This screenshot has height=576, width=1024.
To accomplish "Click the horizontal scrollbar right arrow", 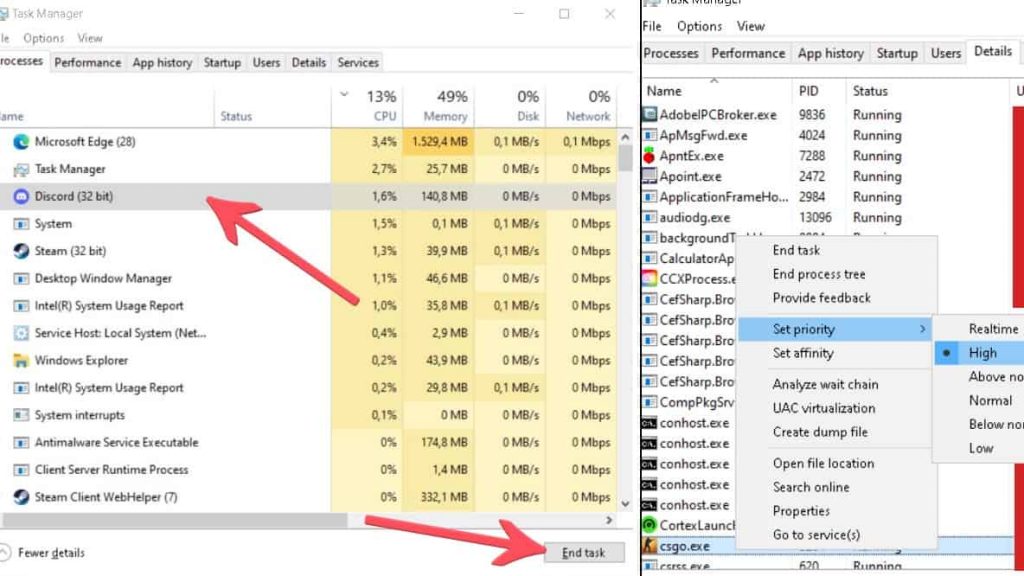I will pos(609,520).
